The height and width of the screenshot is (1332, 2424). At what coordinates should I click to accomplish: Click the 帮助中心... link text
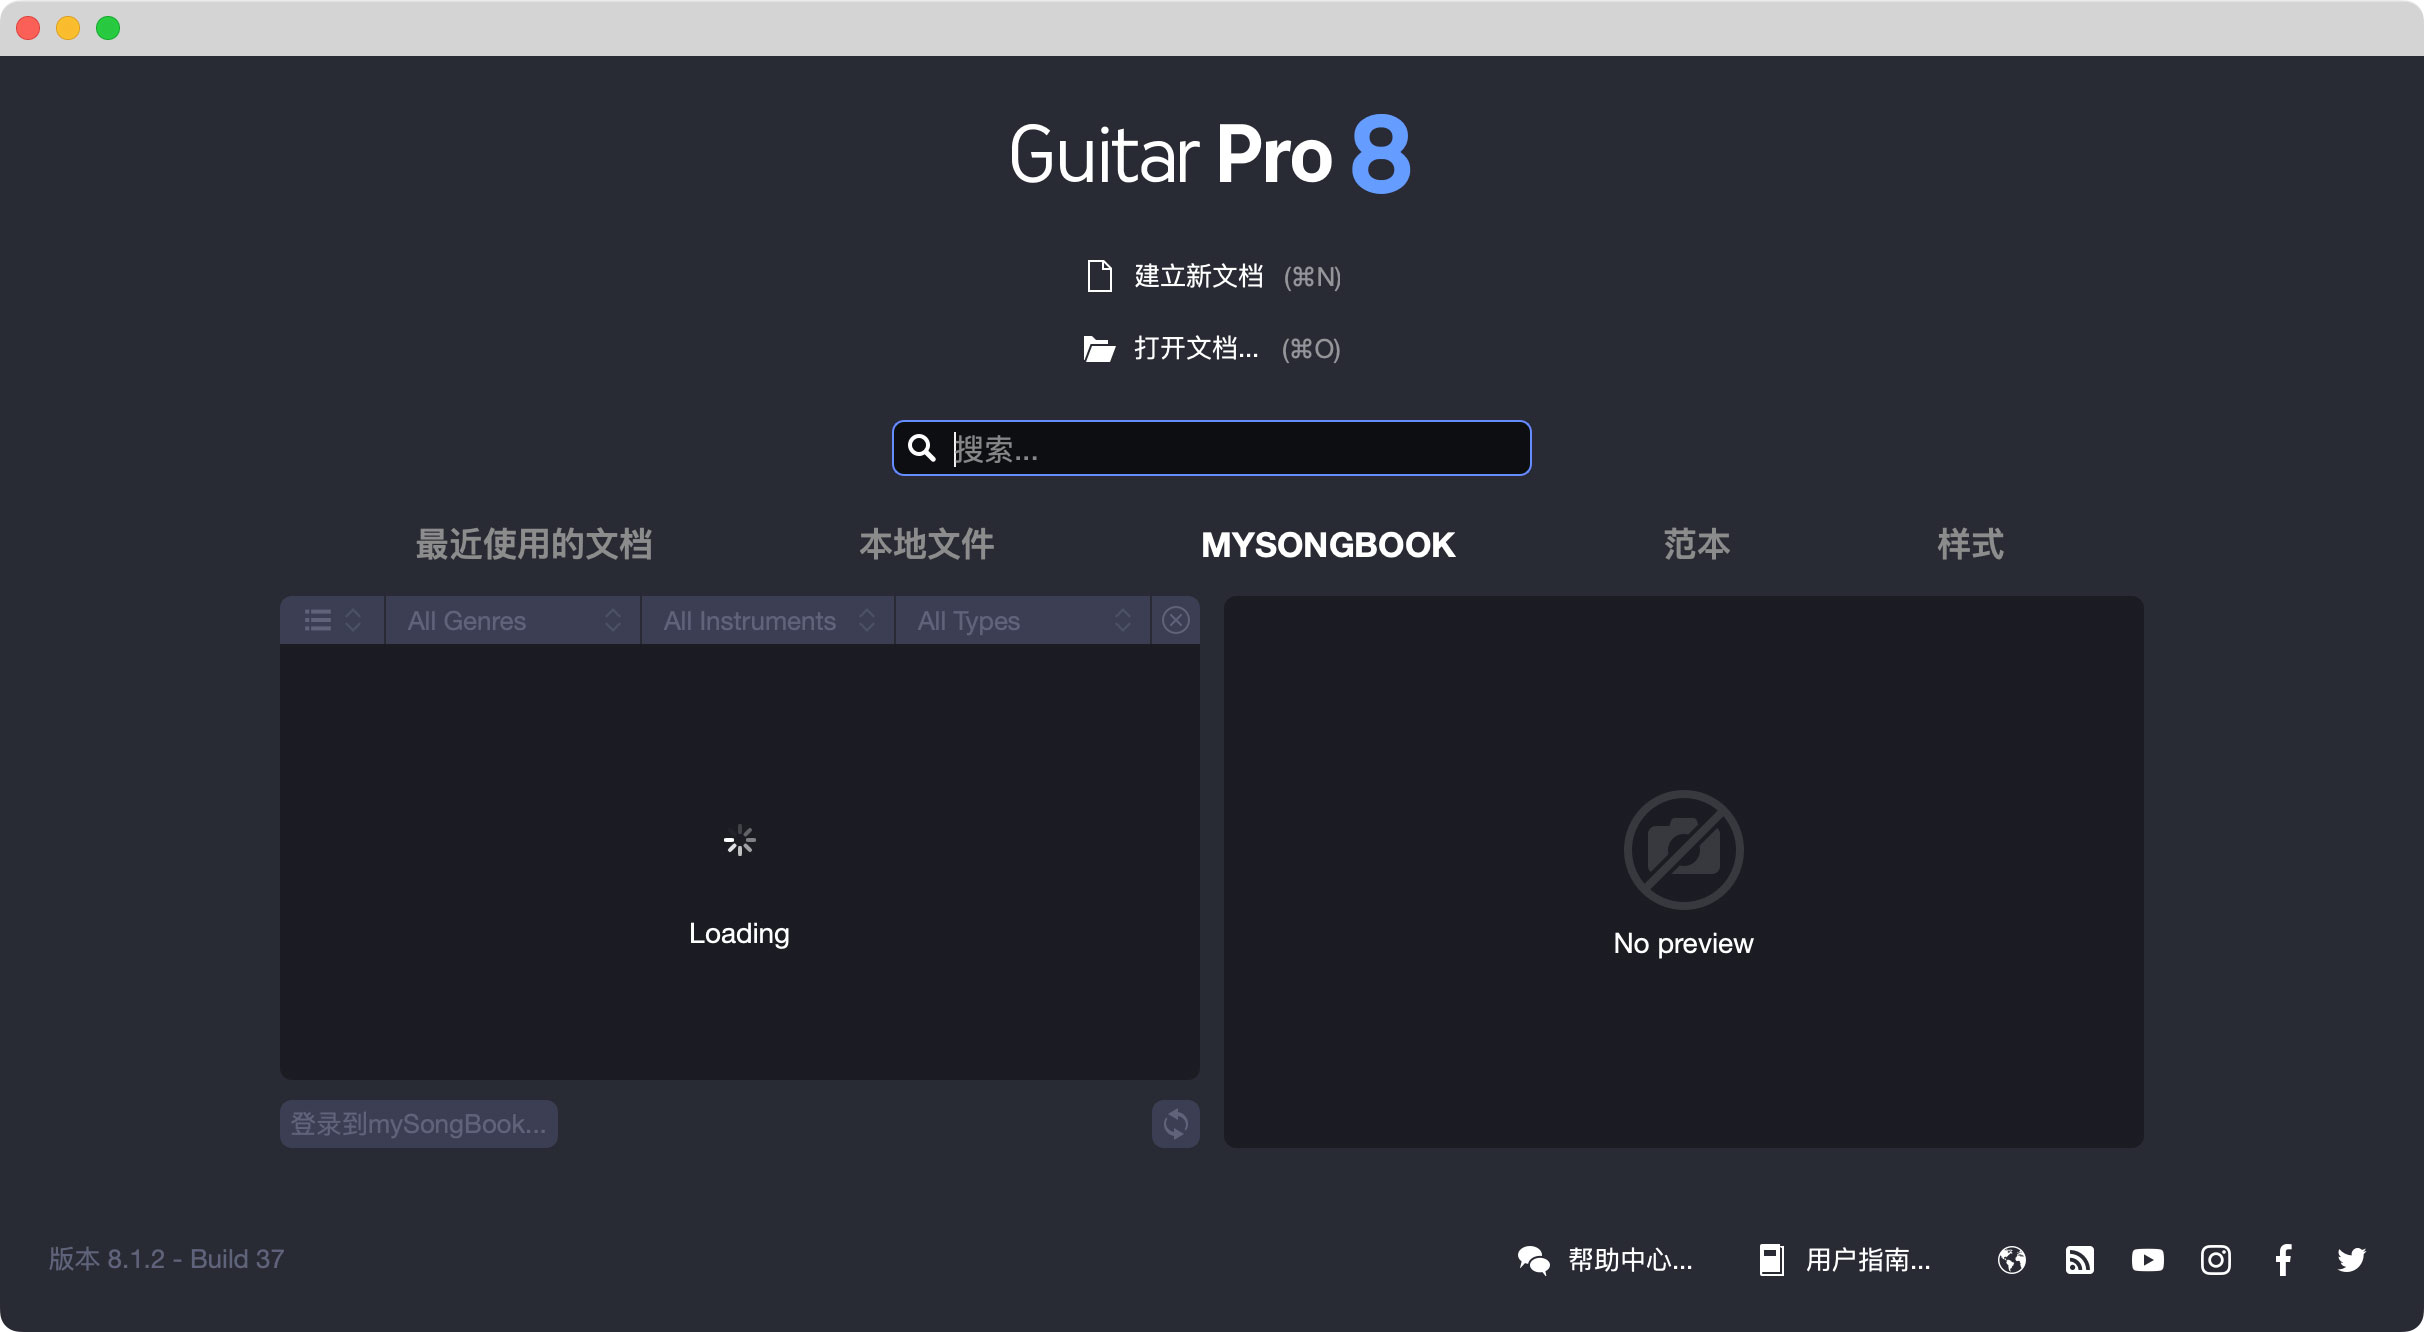1630,1260
